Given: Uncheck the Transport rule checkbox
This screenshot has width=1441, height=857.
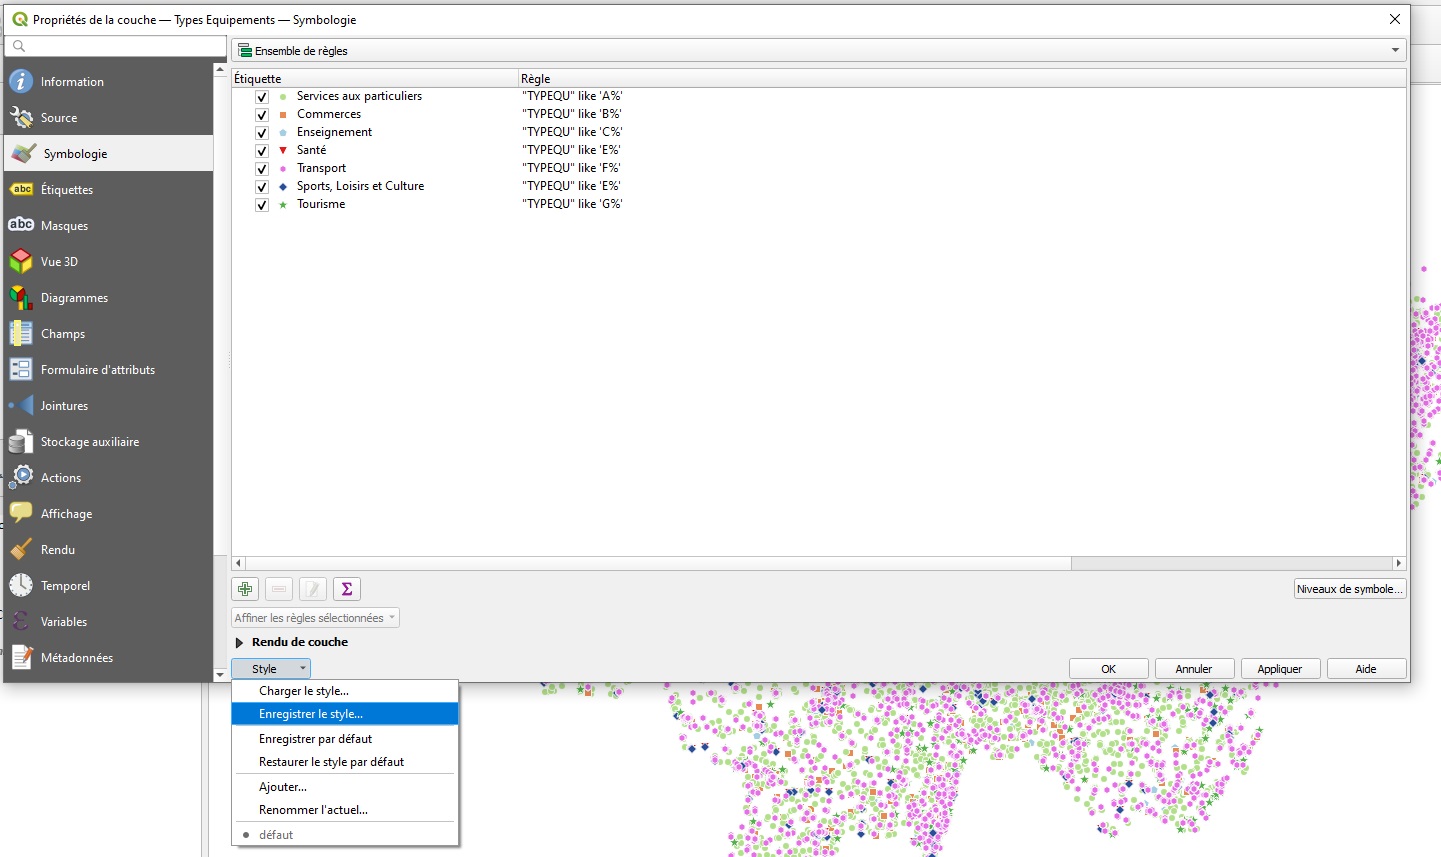Looking at the screenshot, I should coord(262,169).
